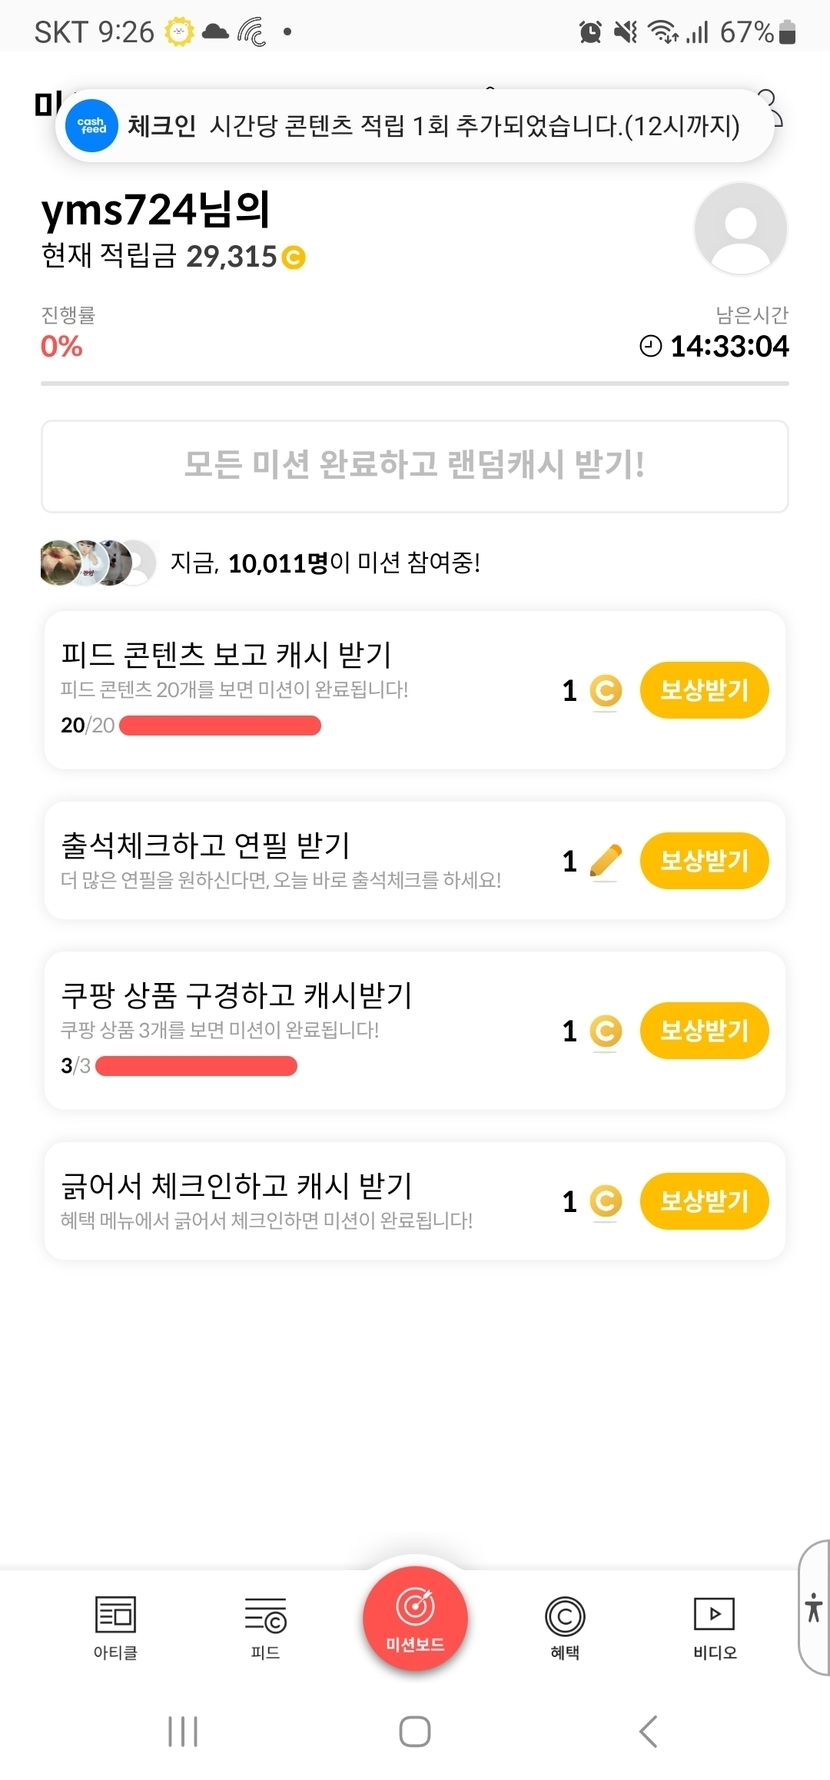This screenshot has height=1780, width=830.
Task: Tap the Coupang 3/3 progress bar
Action: (x=196, y=1066)
